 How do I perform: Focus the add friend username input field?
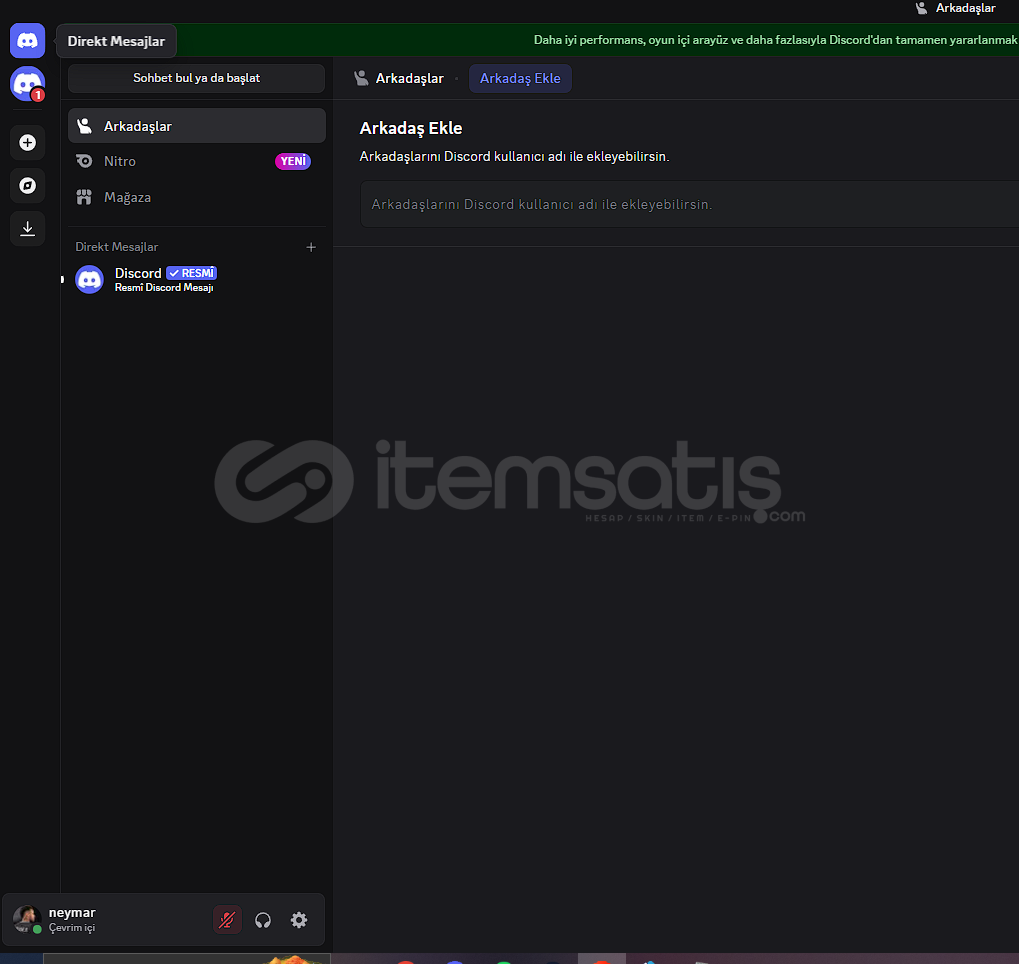click(x=689, y=204)
